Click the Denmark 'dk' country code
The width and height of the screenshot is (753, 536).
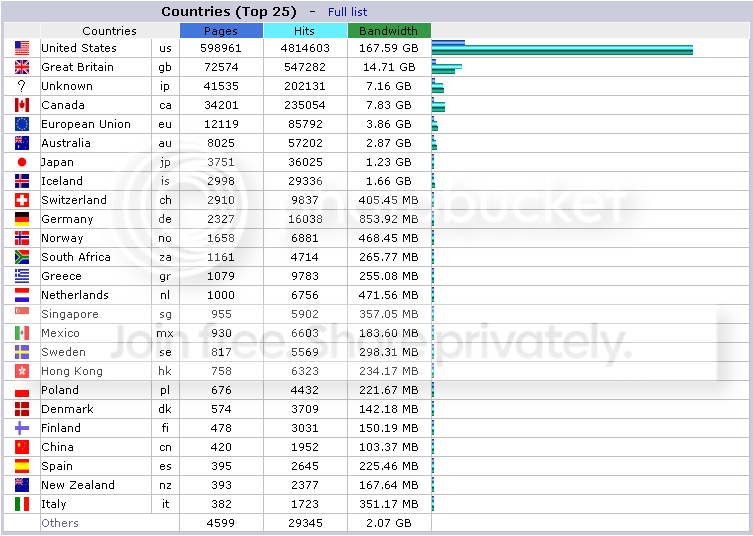pos(165,409)
